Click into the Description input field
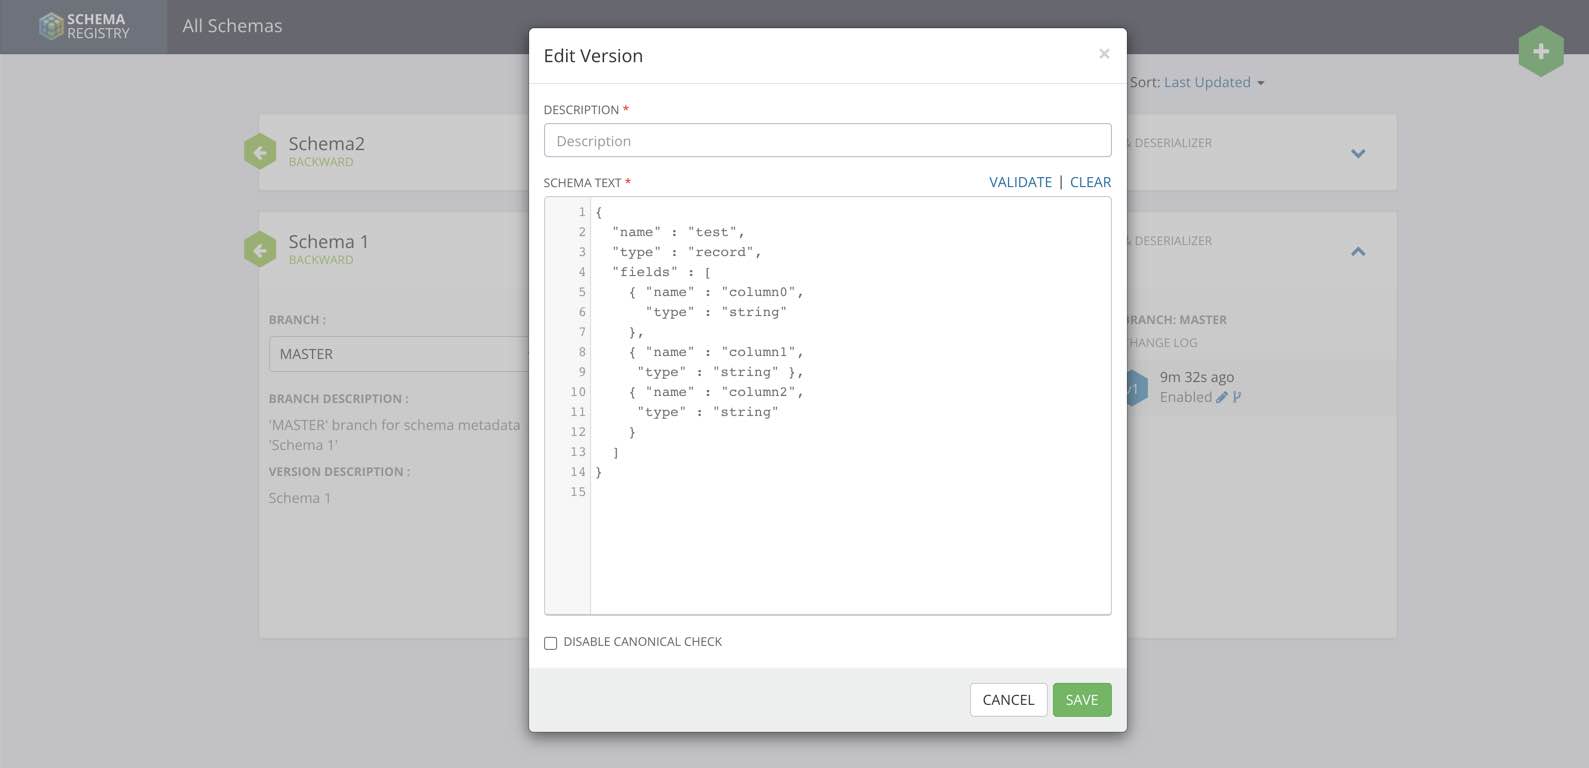The image size is (1589, 768). point(827,141)
